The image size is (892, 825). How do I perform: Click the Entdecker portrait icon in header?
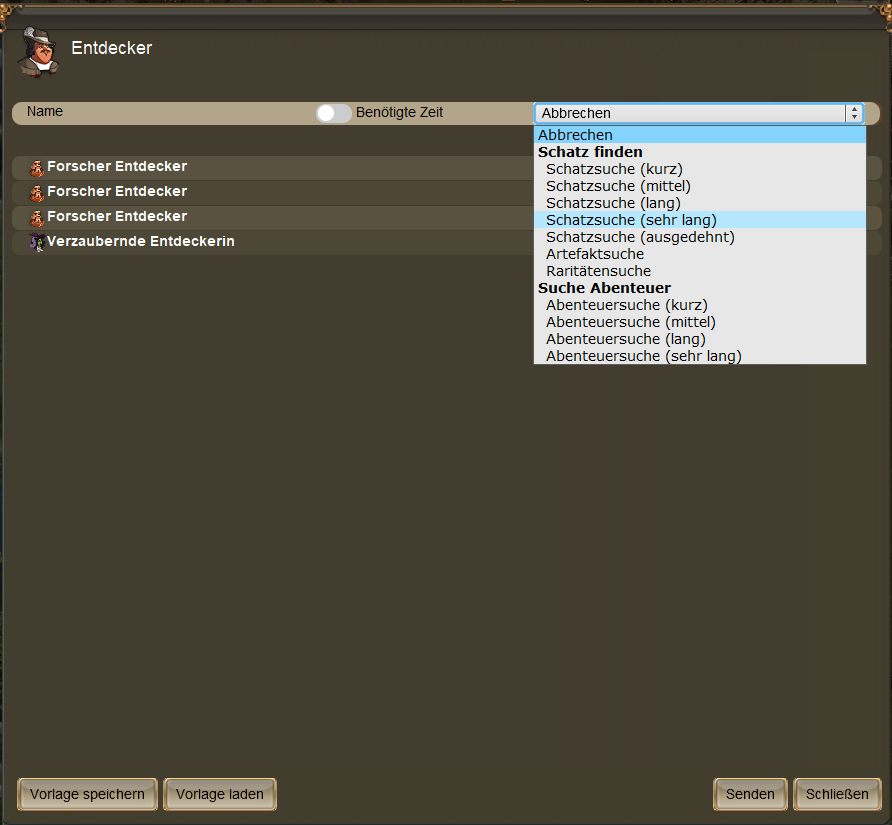click(x=38, y=52)
